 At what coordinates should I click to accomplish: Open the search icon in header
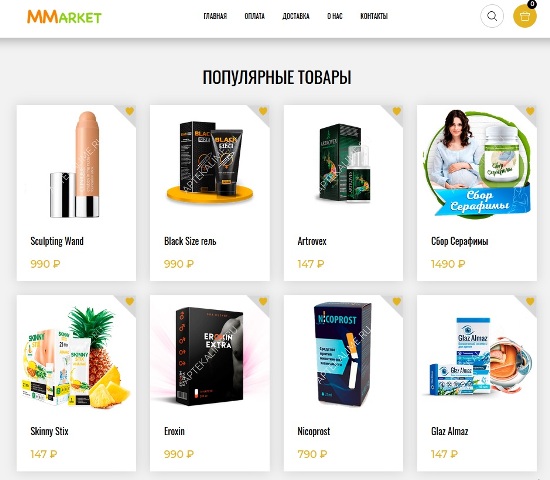click(x=492, y=16)
